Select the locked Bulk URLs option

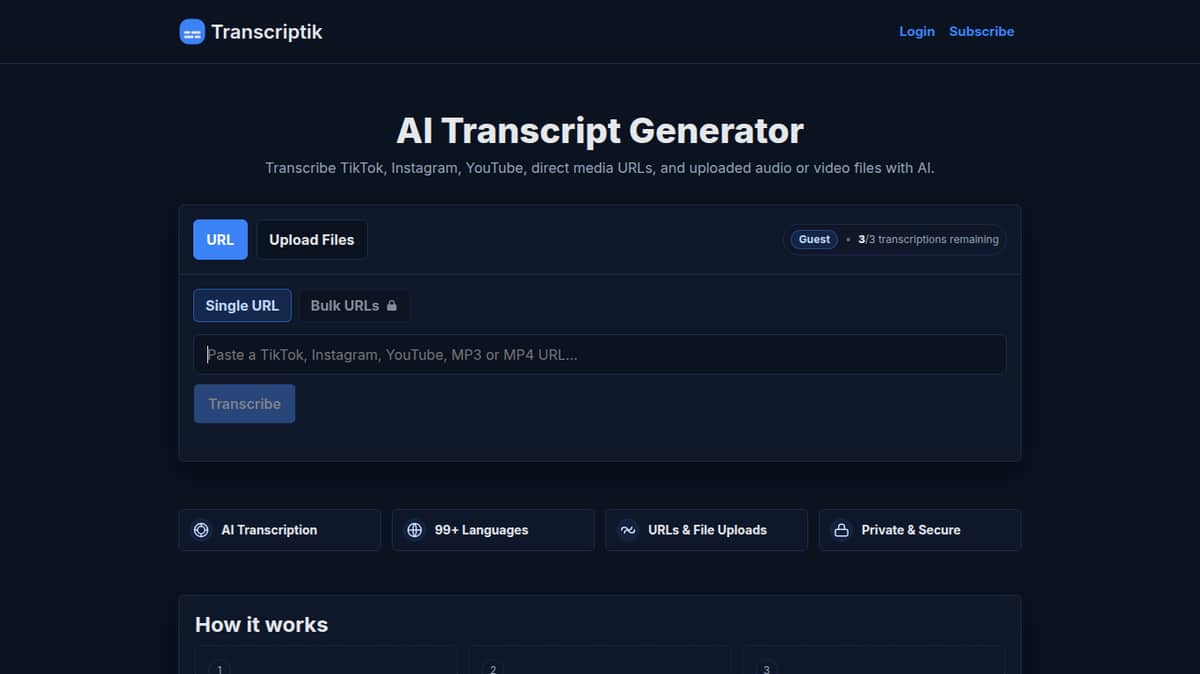point(354,306)
